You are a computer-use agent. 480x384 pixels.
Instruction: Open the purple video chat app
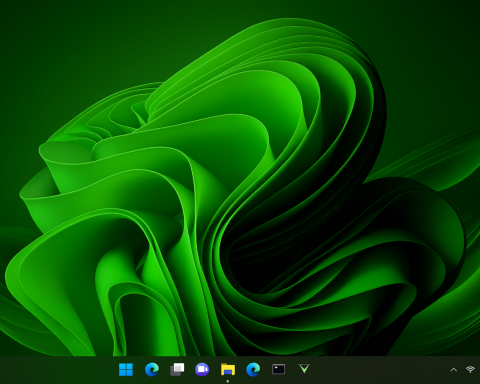tap(202, 369)
